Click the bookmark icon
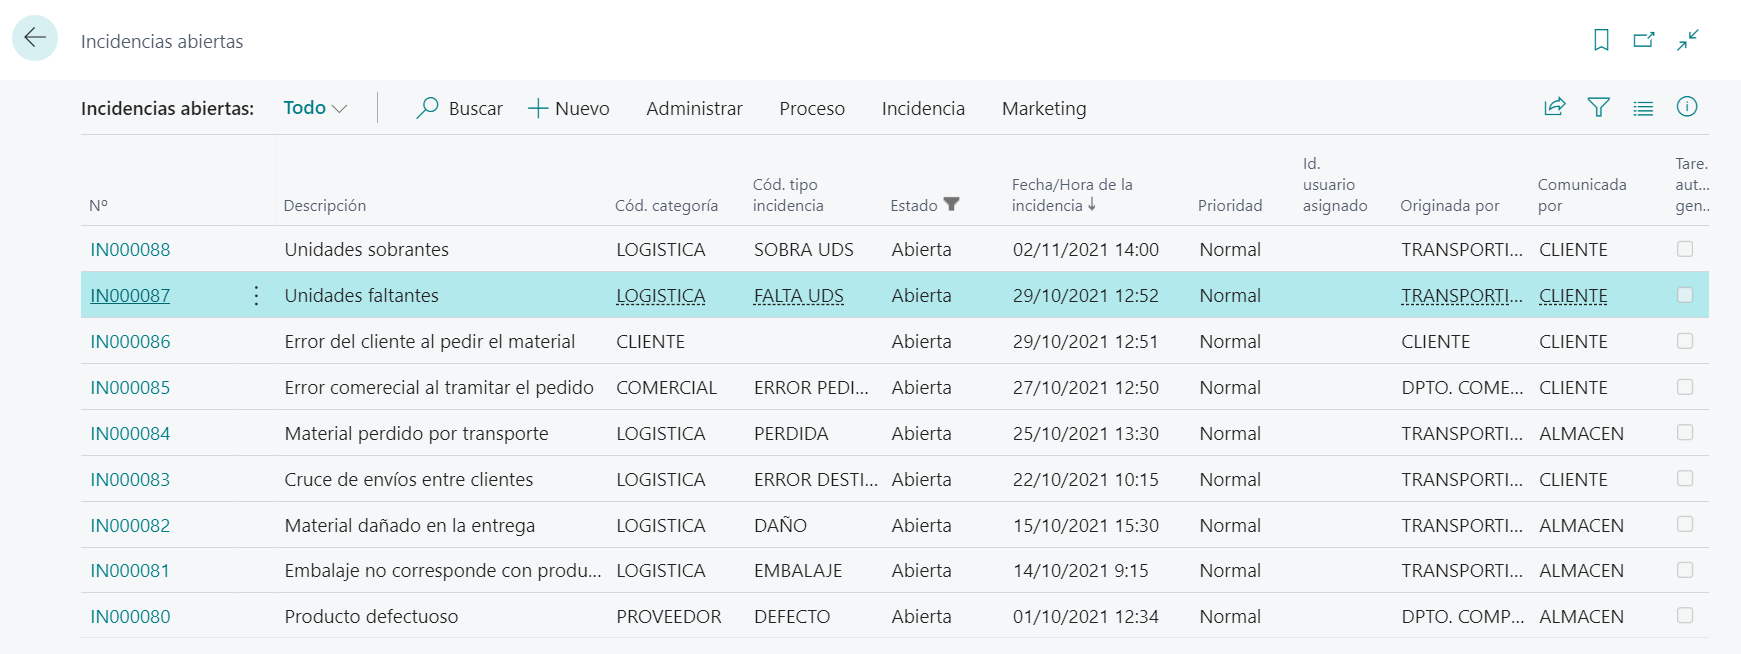Screen dimensions: 1741x654 [1601, 40]
